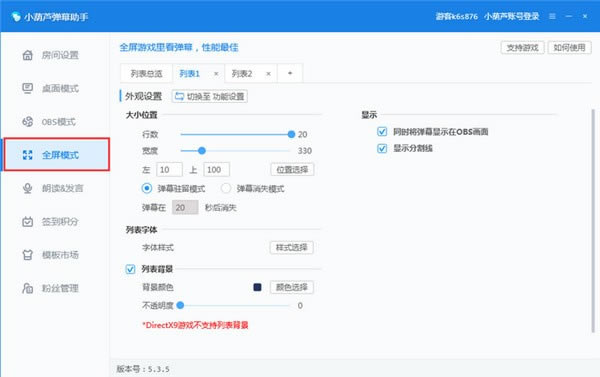Select the 桌面模式 monitor icon
Image resolution: width=600 pixels, height=377 pixels.
click(x=27, y=88)
